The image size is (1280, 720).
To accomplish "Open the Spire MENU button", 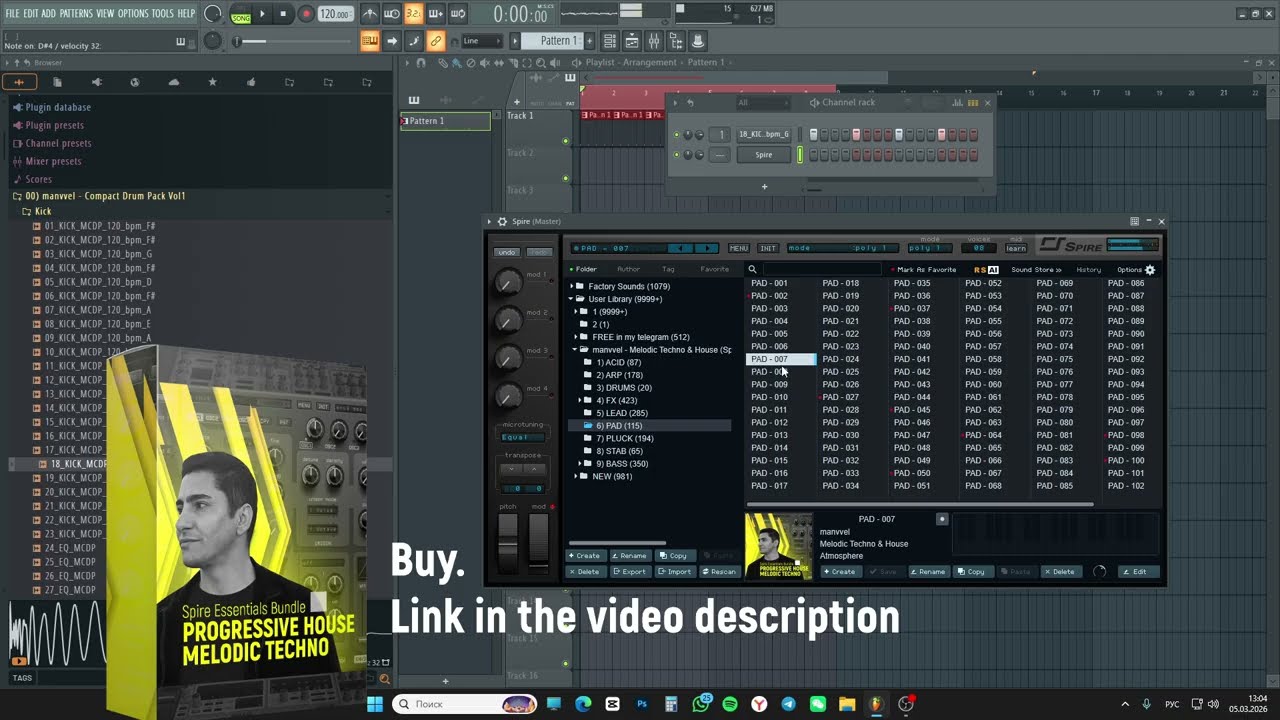I will [x=739, y=248].
